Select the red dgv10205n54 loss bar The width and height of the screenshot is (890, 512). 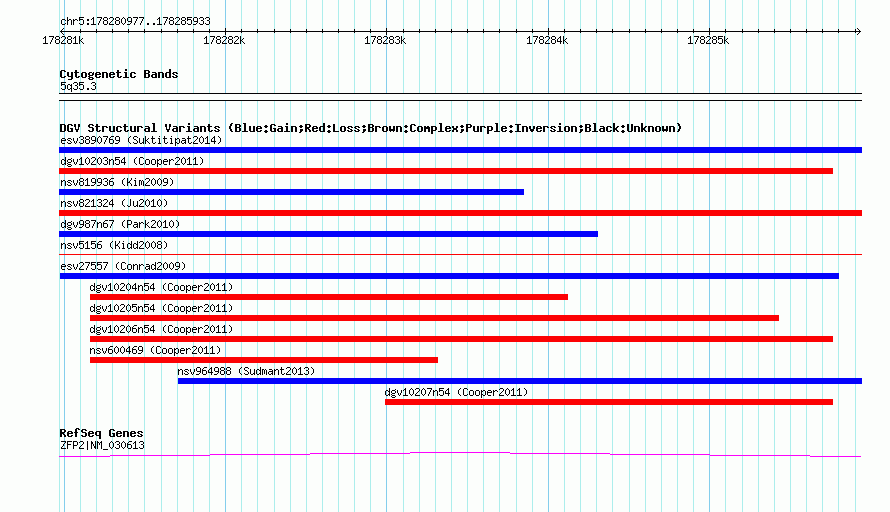[434, 318]
